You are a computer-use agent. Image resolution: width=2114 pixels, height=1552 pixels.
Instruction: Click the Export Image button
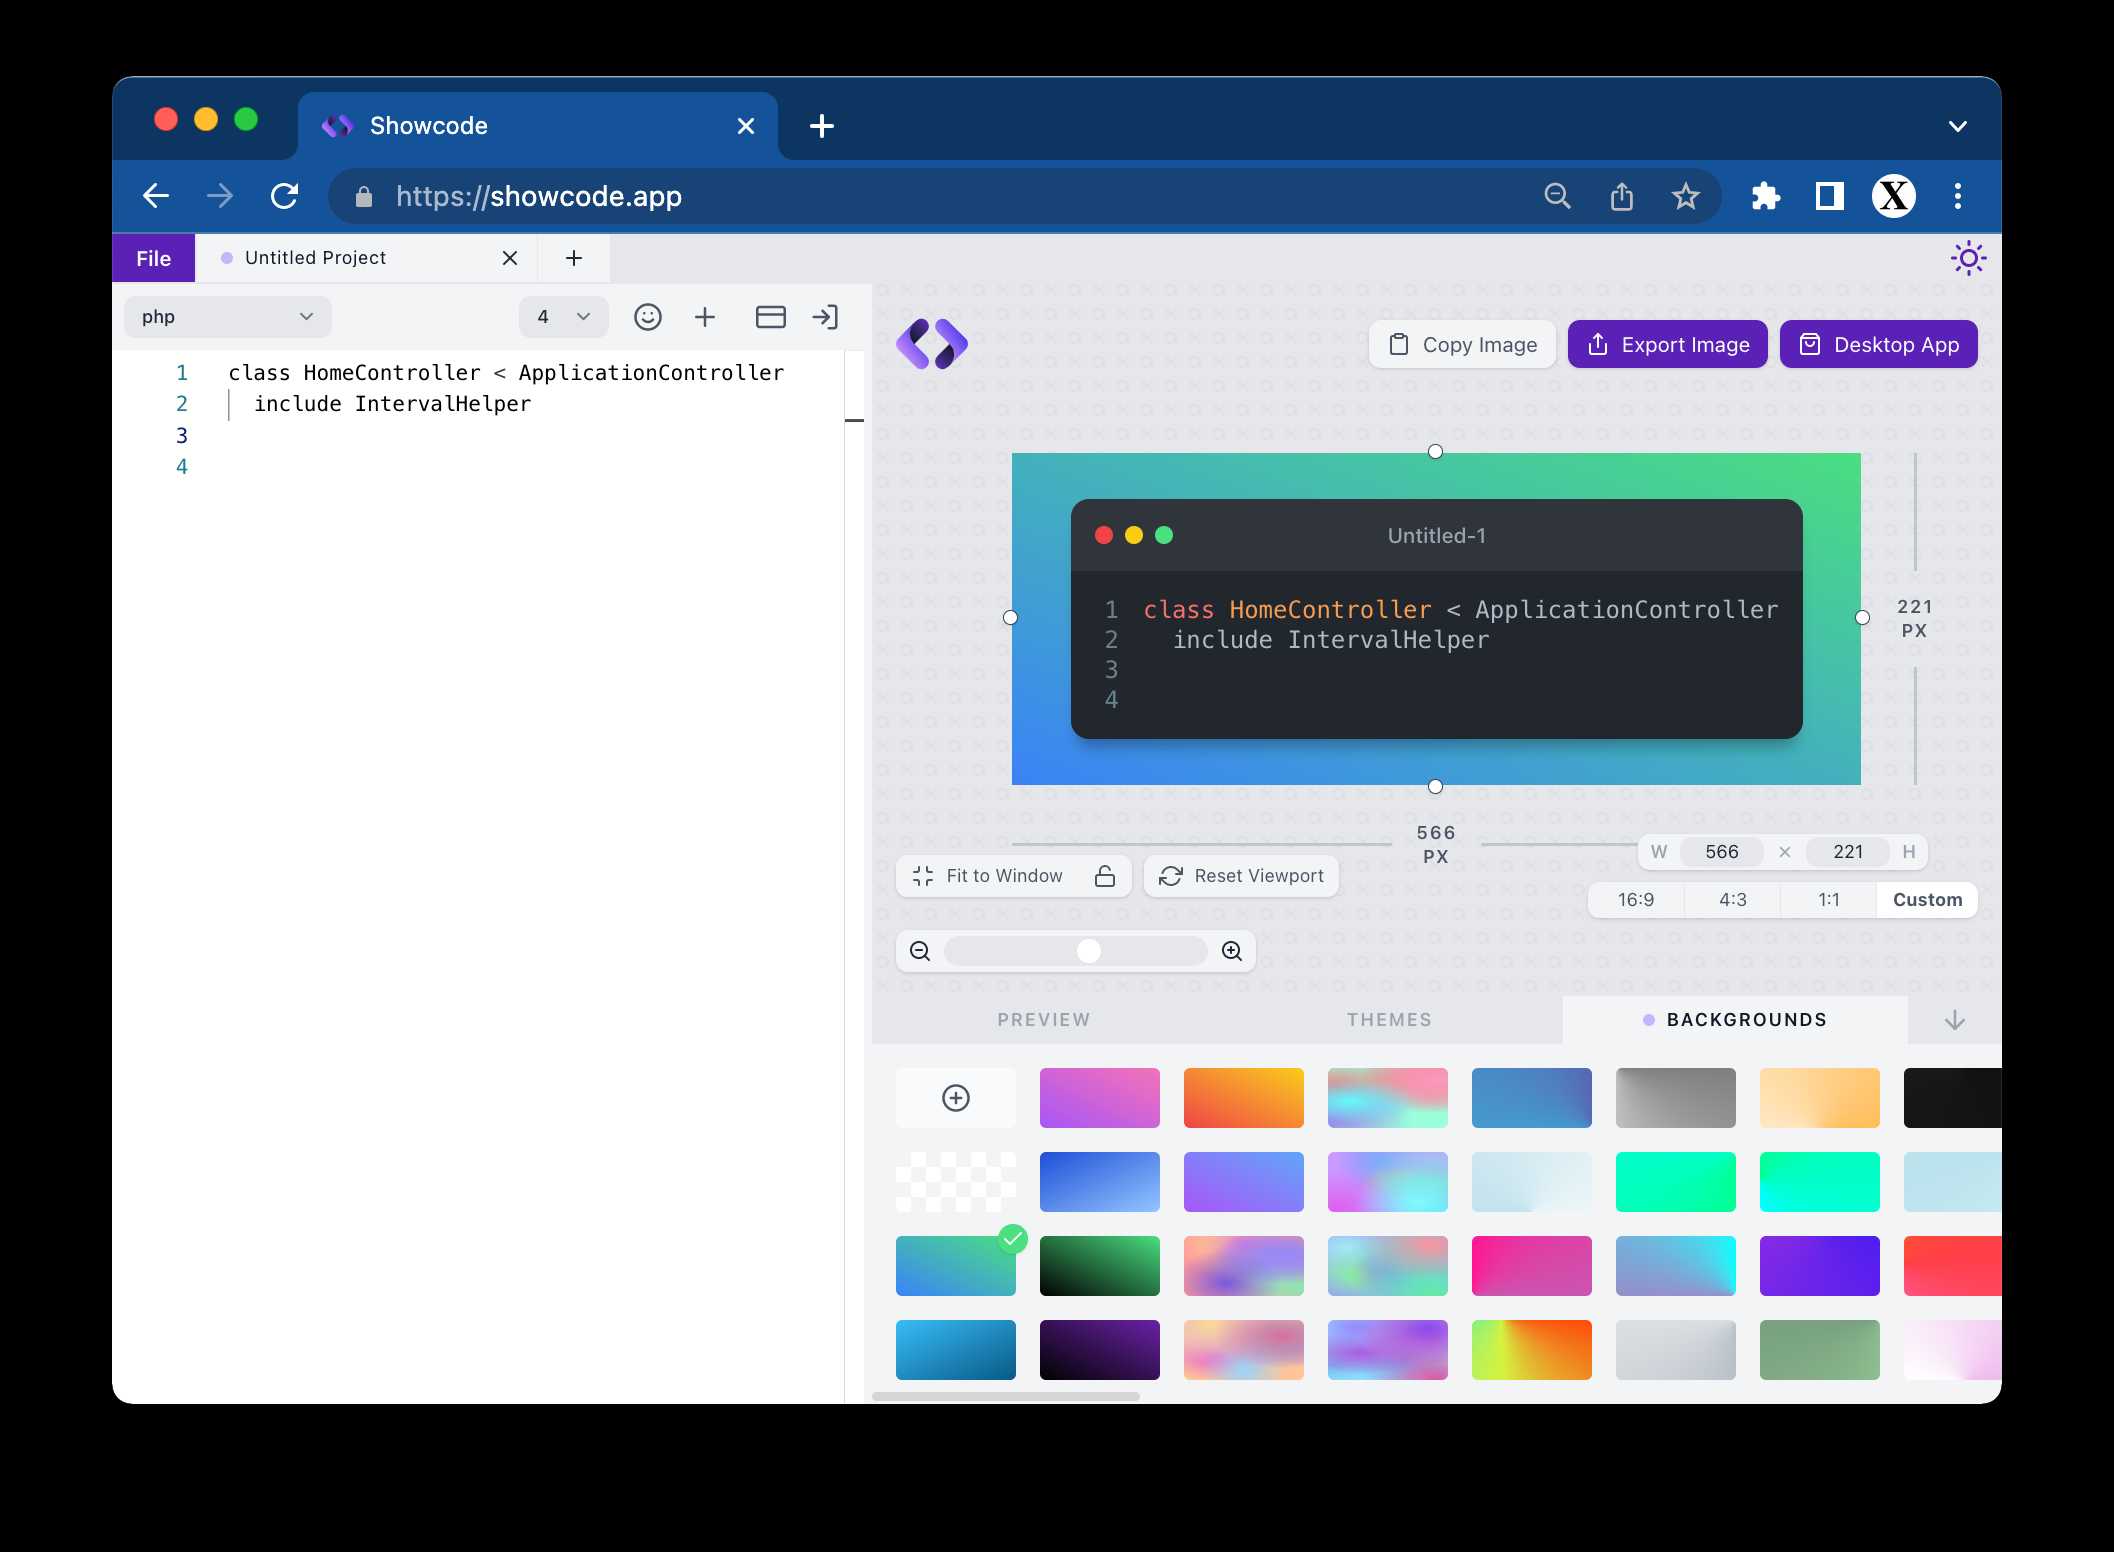coord(1667,345)
